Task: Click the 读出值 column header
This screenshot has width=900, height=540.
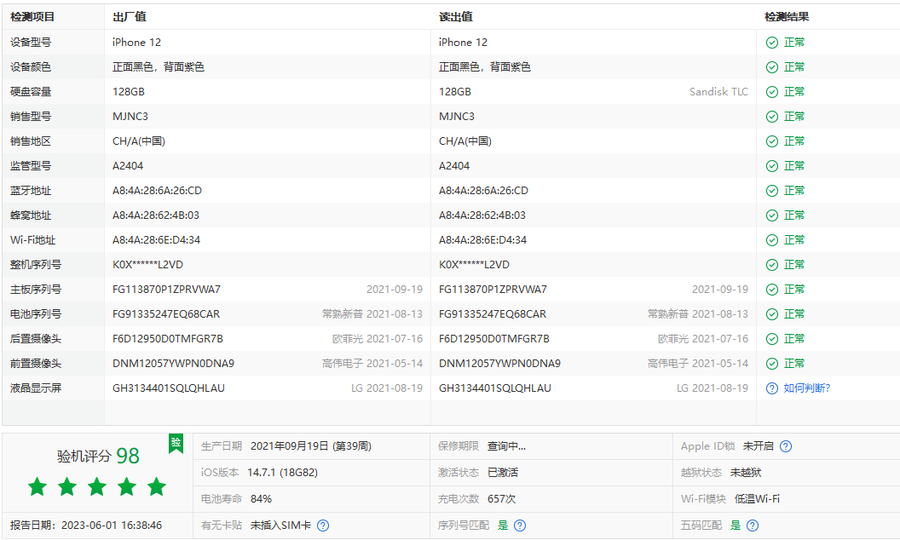Action: (x=456, y=17)
